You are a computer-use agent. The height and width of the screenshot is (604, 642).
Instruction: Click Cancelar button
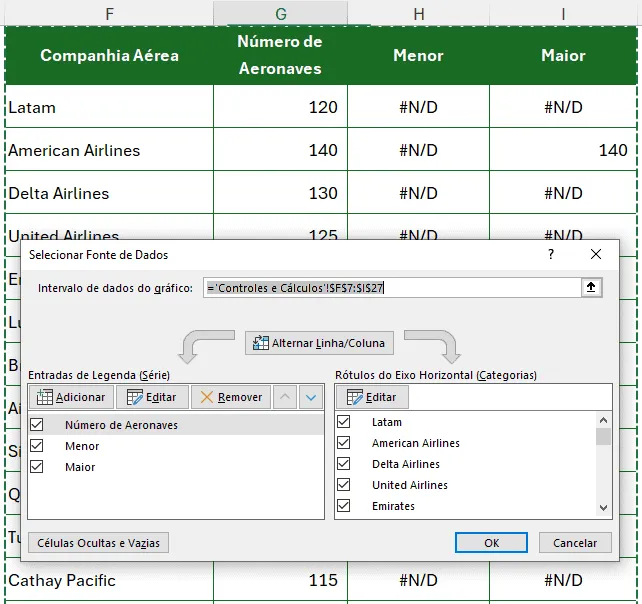coord(575,543)
